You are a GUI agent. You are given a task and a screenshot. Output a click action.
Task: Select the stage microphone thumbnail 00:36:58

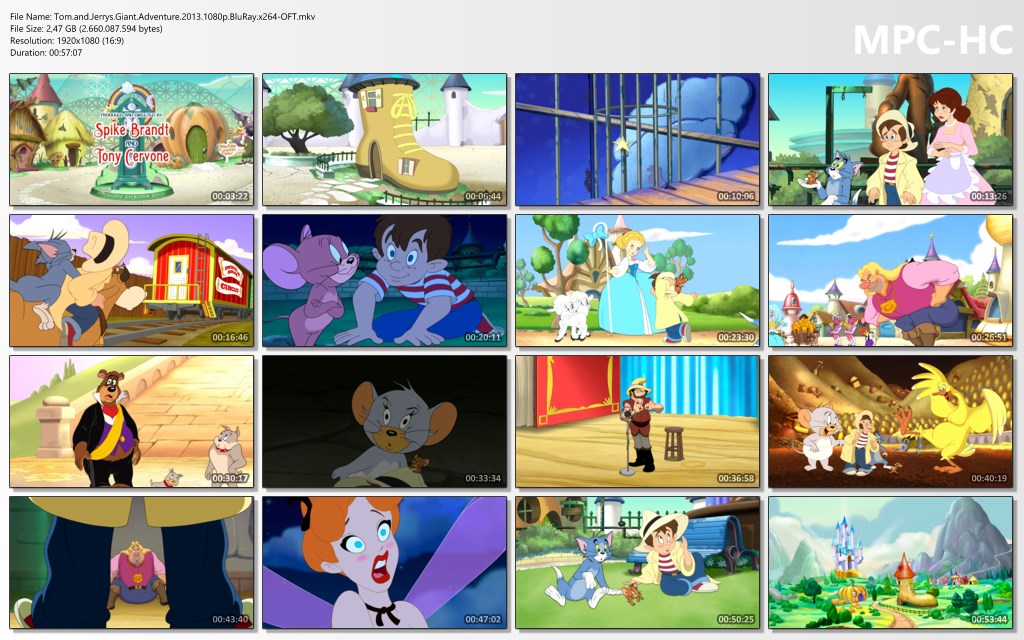(637, 422)
